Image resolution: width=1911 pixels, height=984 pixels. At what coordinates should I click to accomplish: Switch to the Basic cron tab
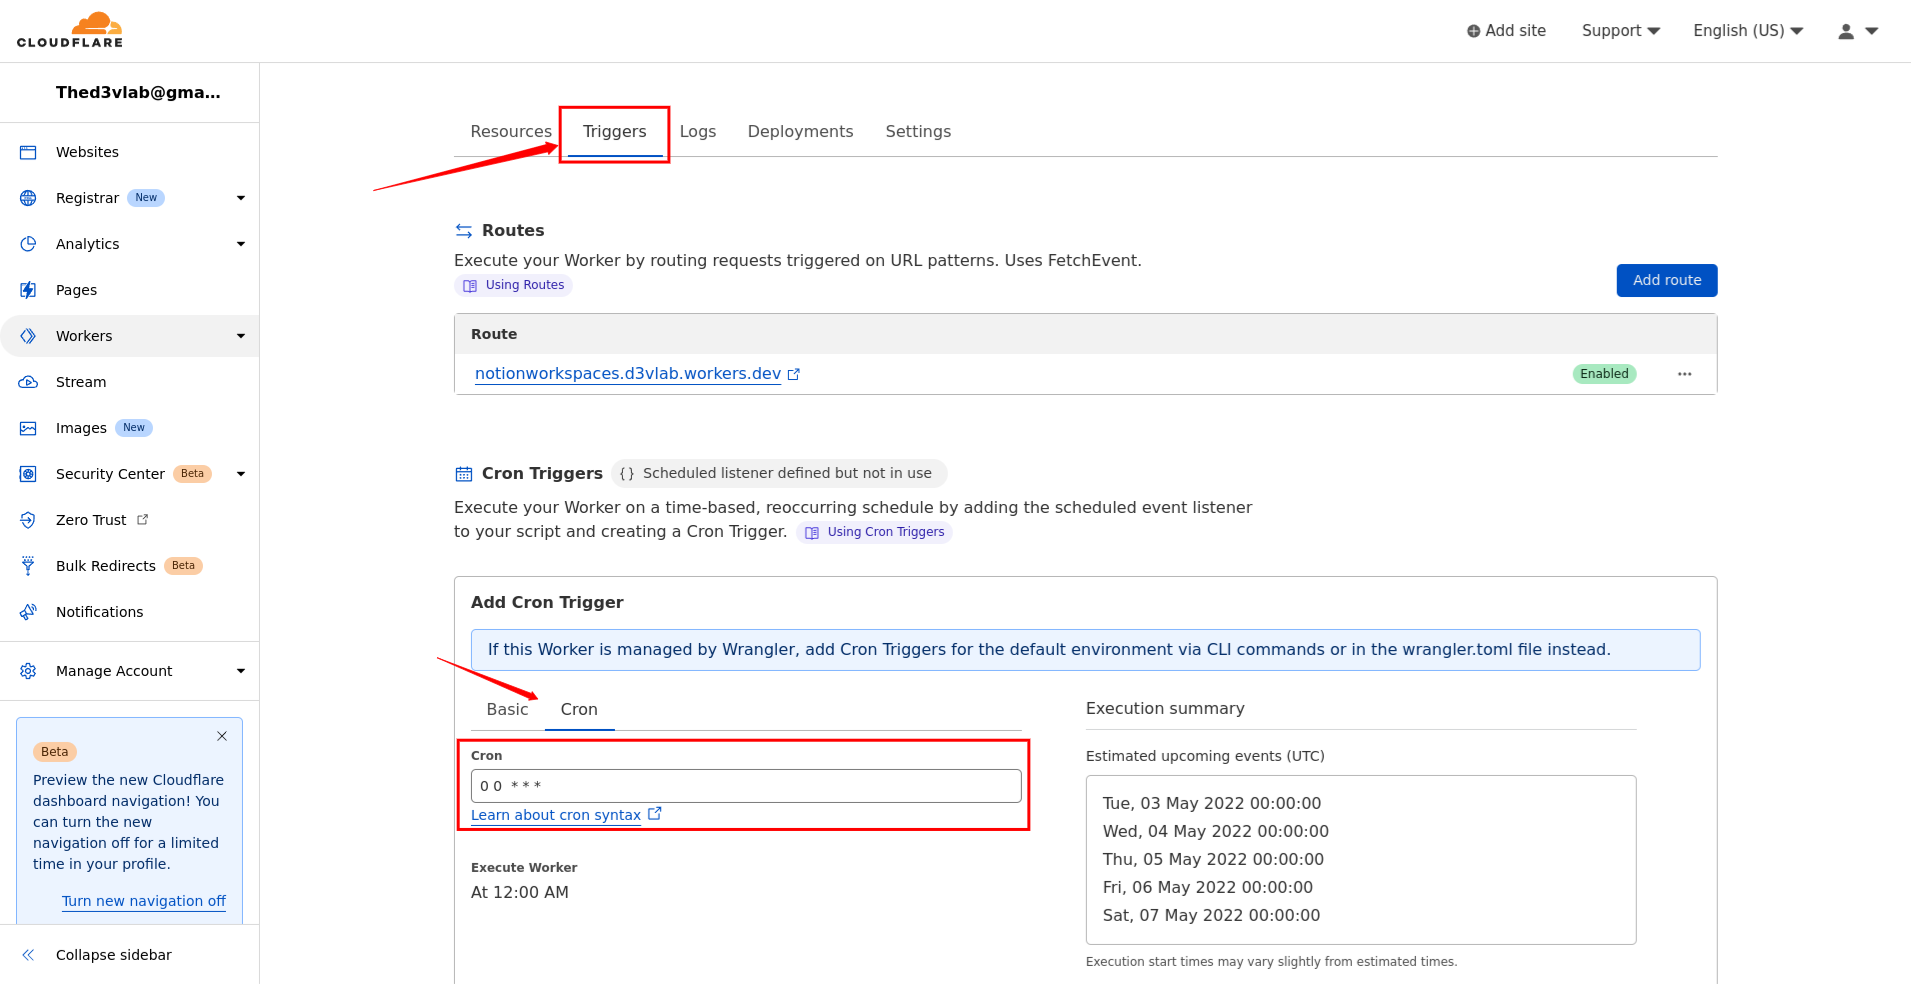tap(508, 709)
